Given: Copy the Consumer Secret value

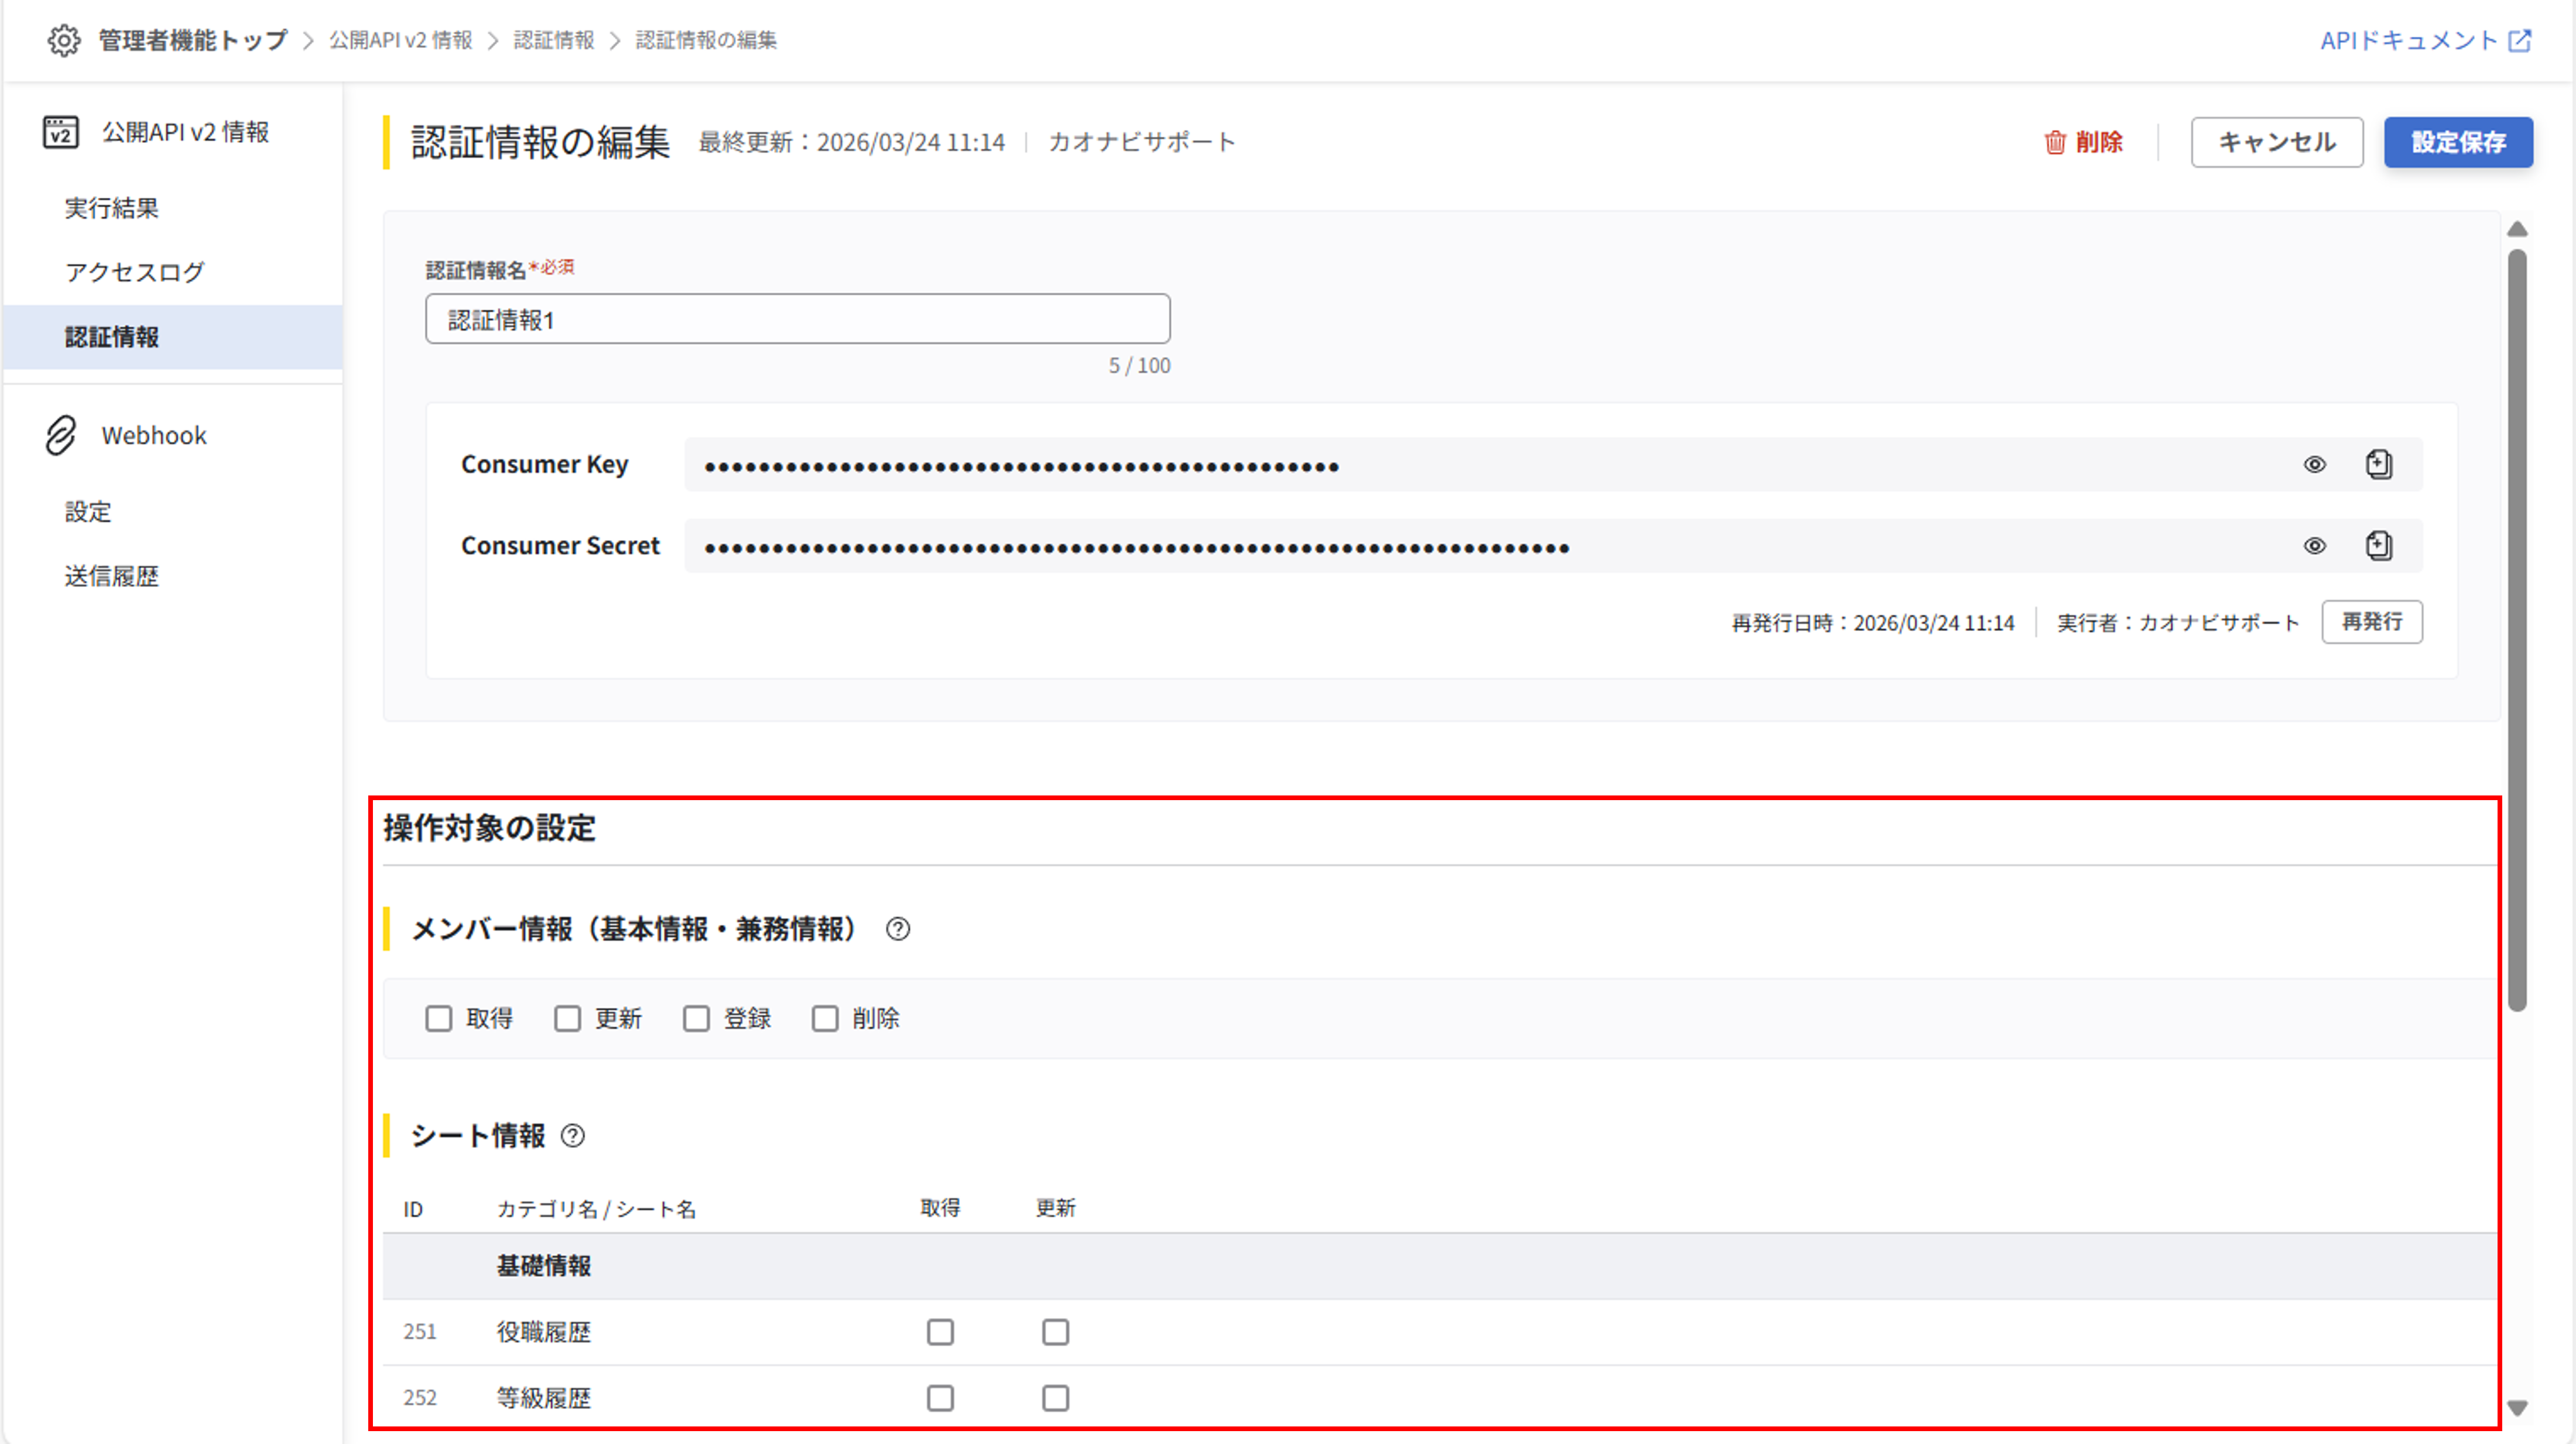Looking at the screenshot, I should click(x=2379, y=546).
